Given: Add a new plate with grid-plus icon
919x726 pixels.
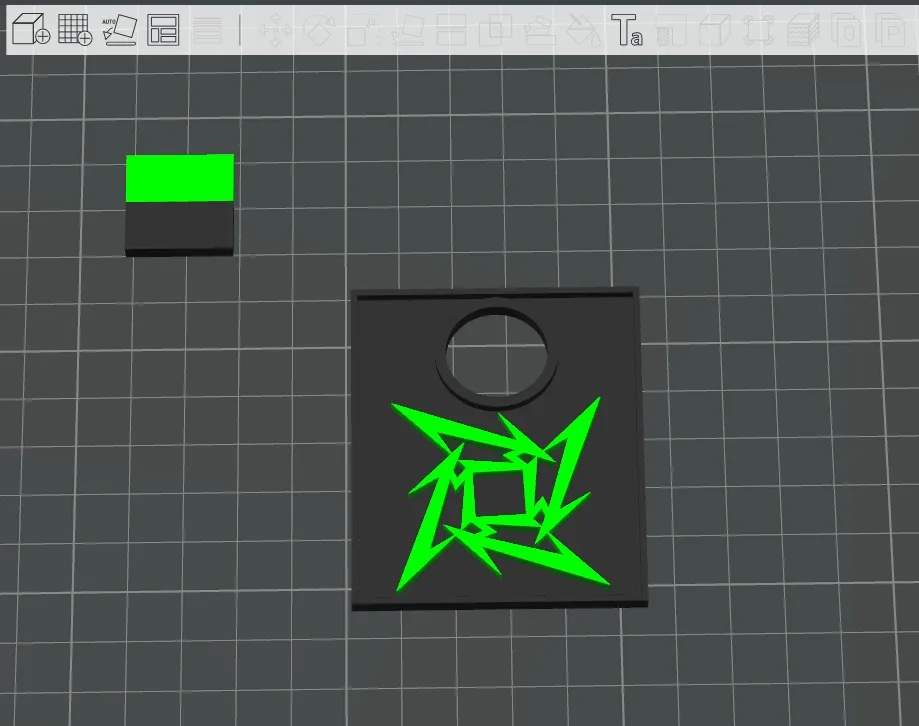Looking at the screenshot, I should [x=75, y=30].
